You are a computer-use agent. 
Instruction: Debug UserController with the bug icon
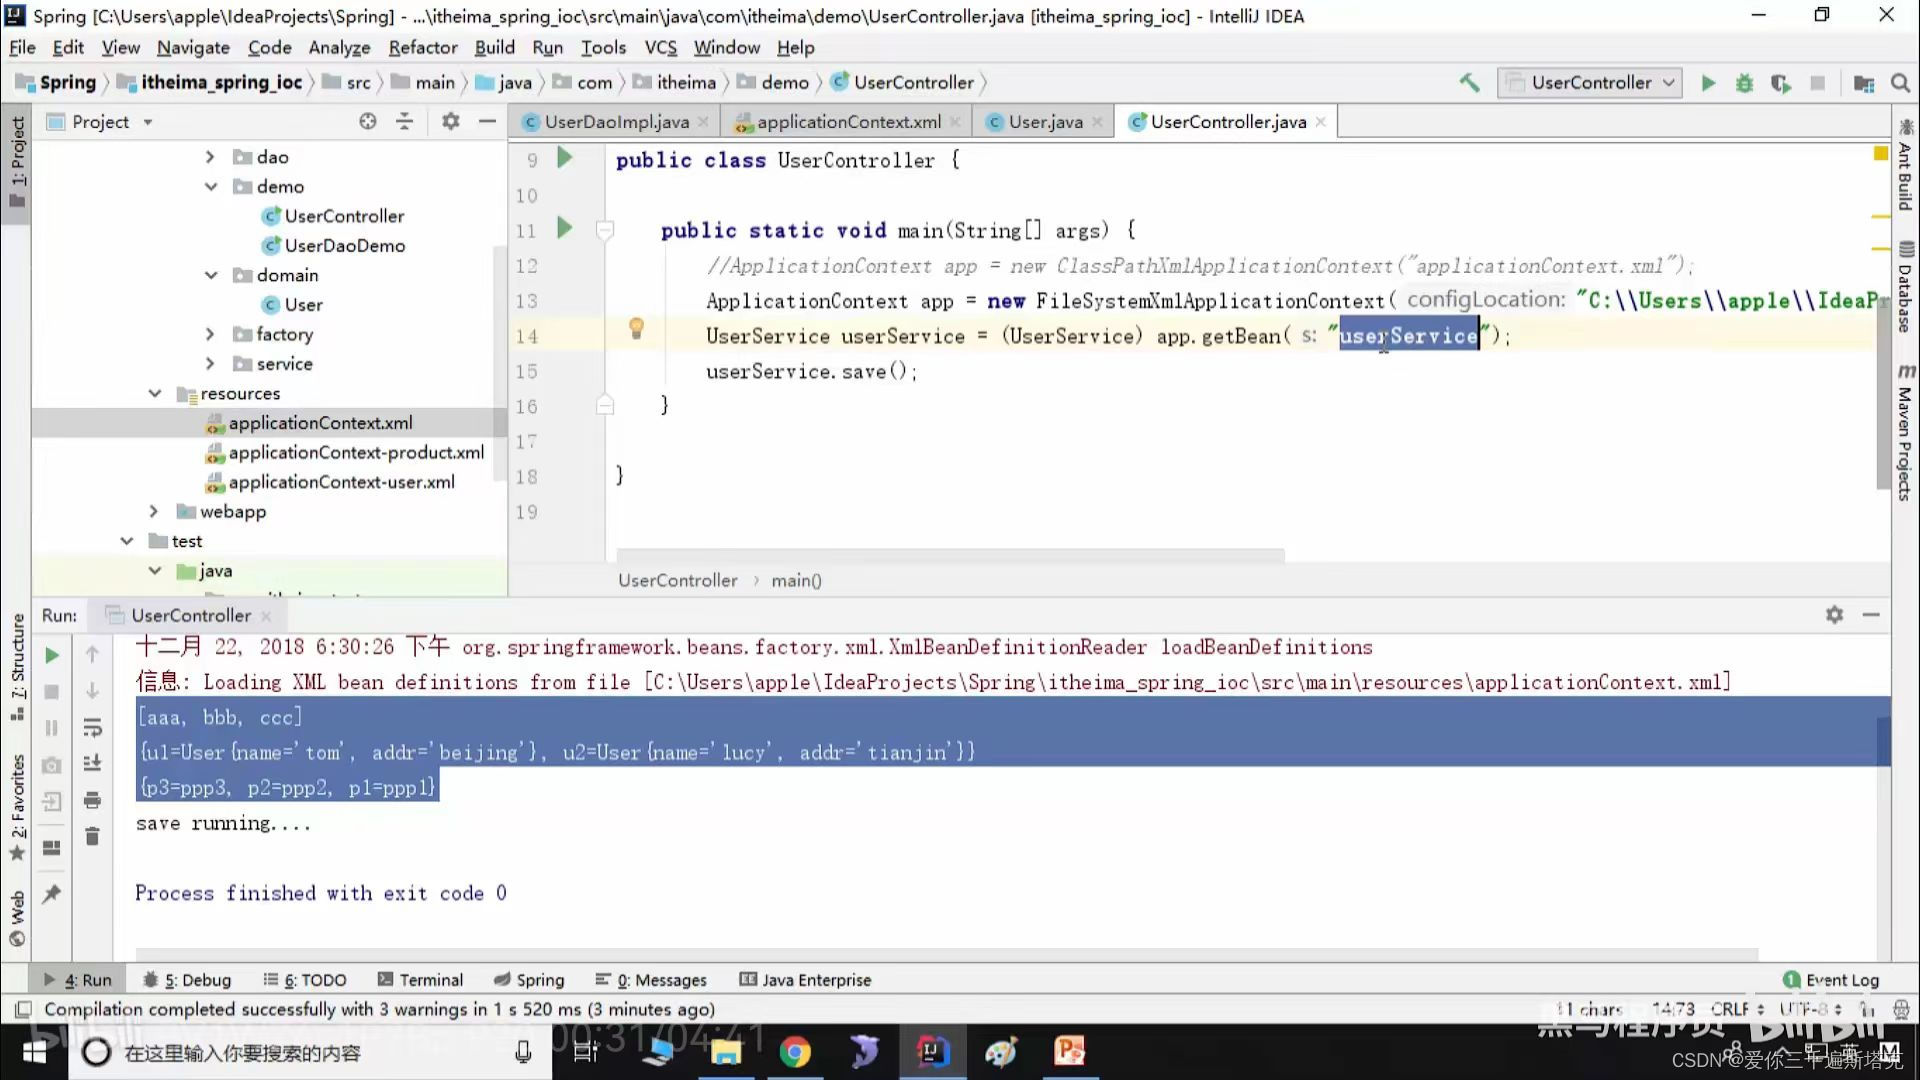click(x=1744, y=83)
